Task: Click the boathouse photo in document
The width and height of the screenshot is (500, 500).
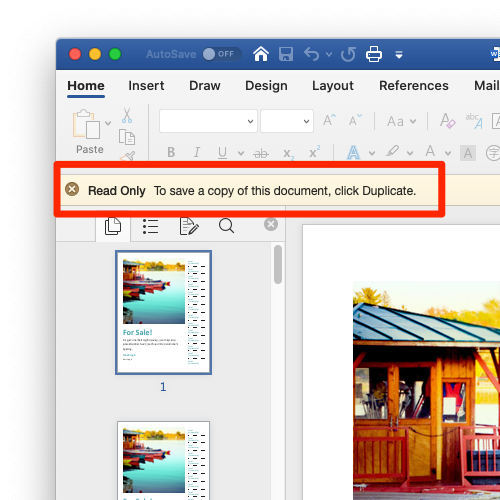Action: [427, 390]
